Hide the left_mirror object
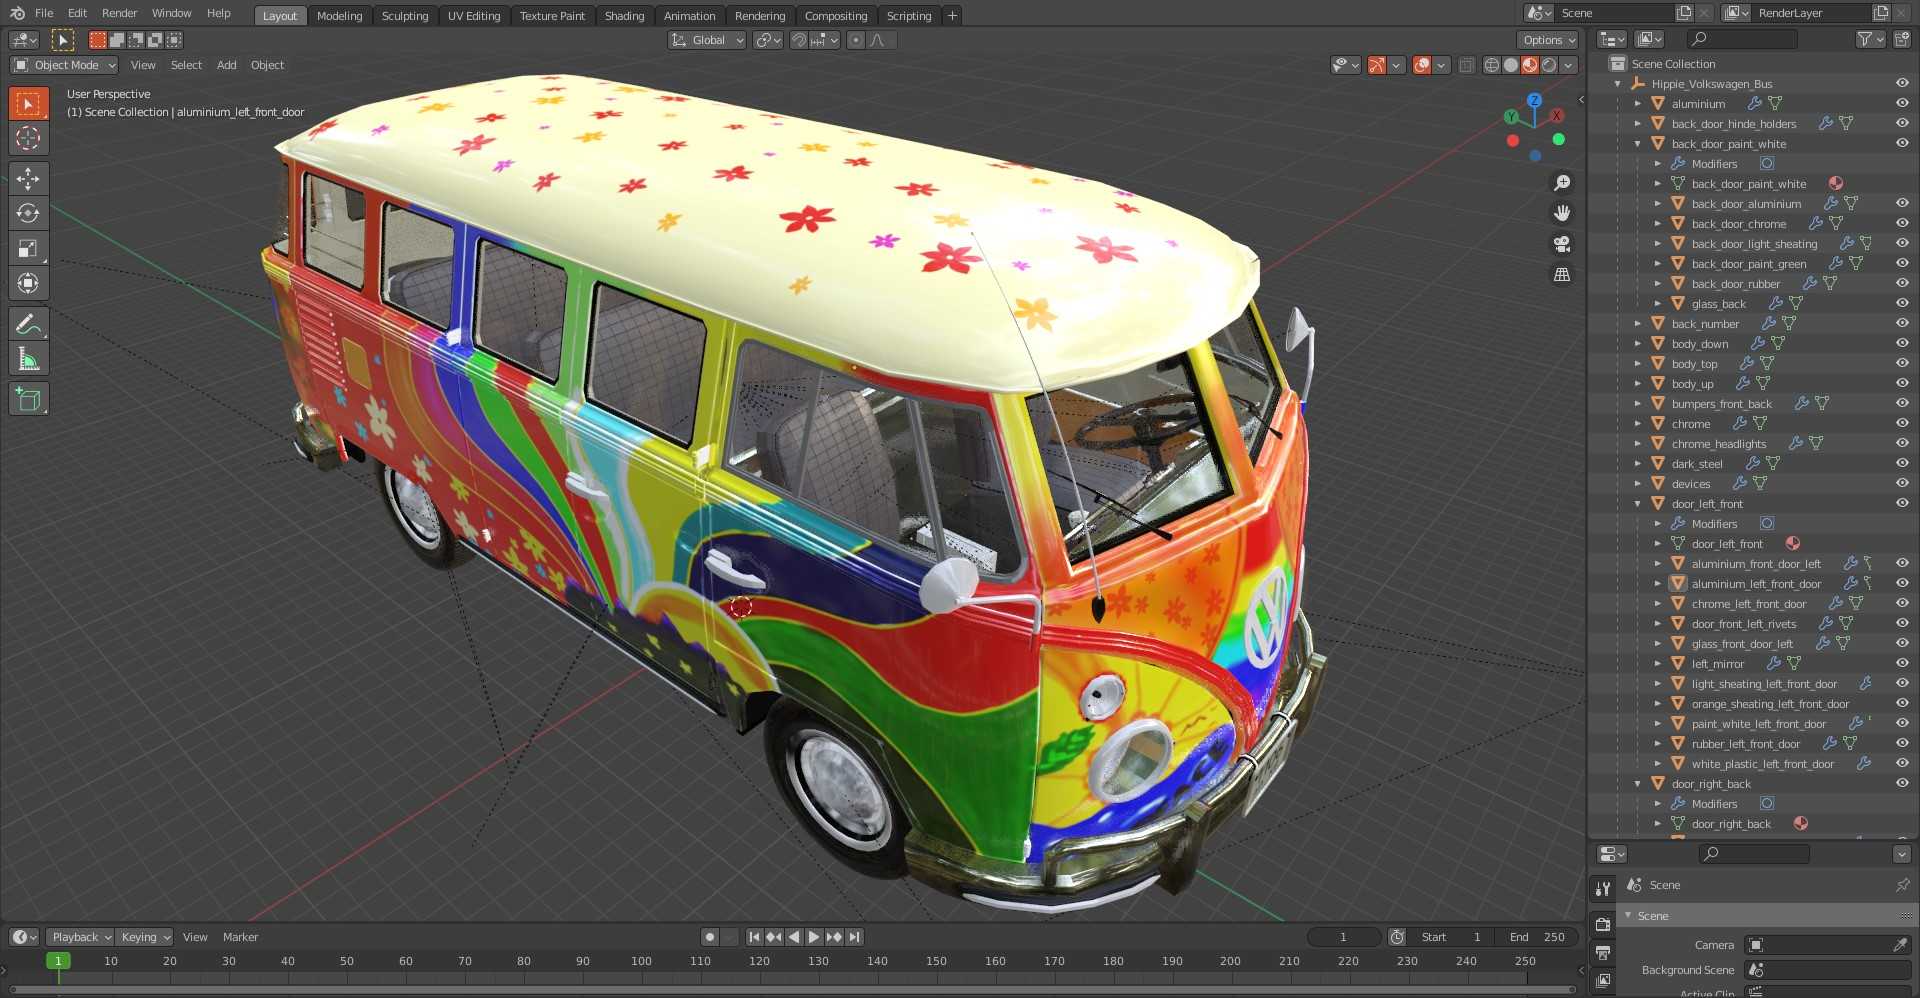Screen dimensions: 1920x998 pos(1902,663)
